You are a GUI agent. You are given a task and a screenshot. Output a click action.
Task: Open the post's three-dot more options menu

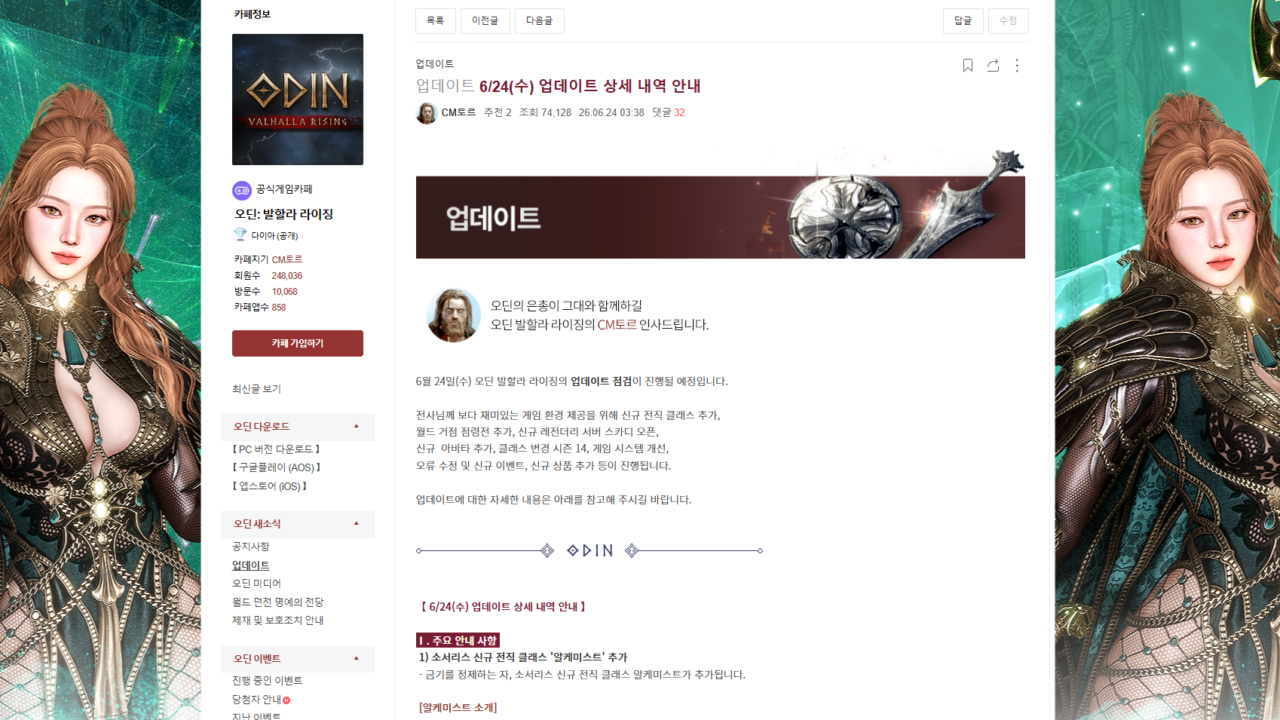tap(1017, 65)
